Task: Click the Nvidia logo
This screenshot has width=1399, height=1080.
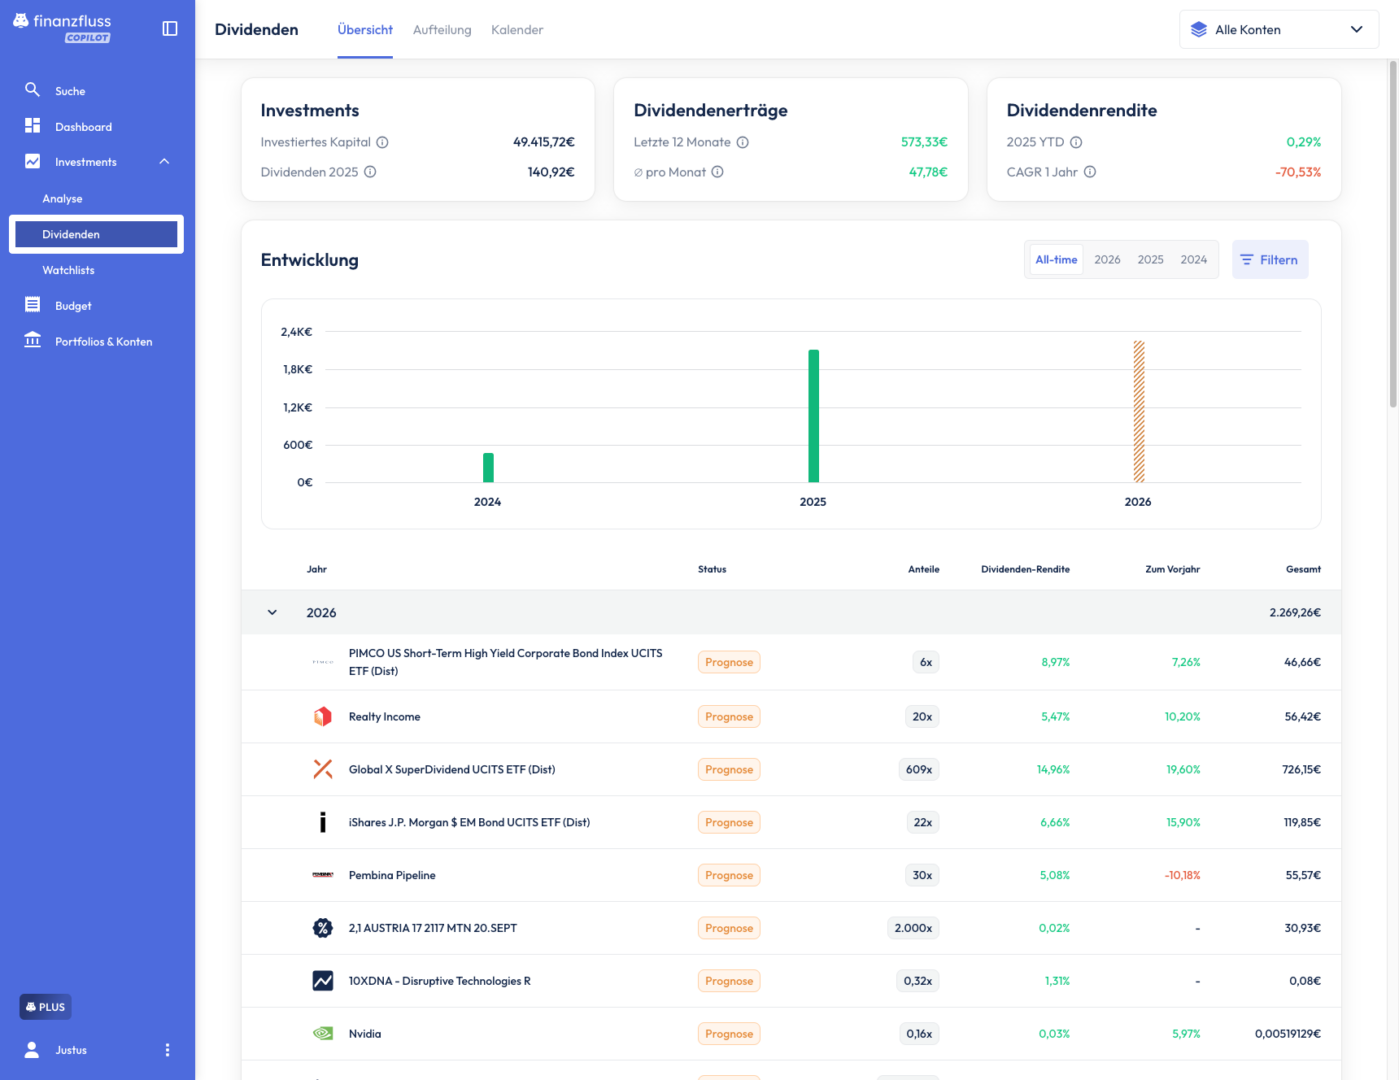Action: 322,1034
